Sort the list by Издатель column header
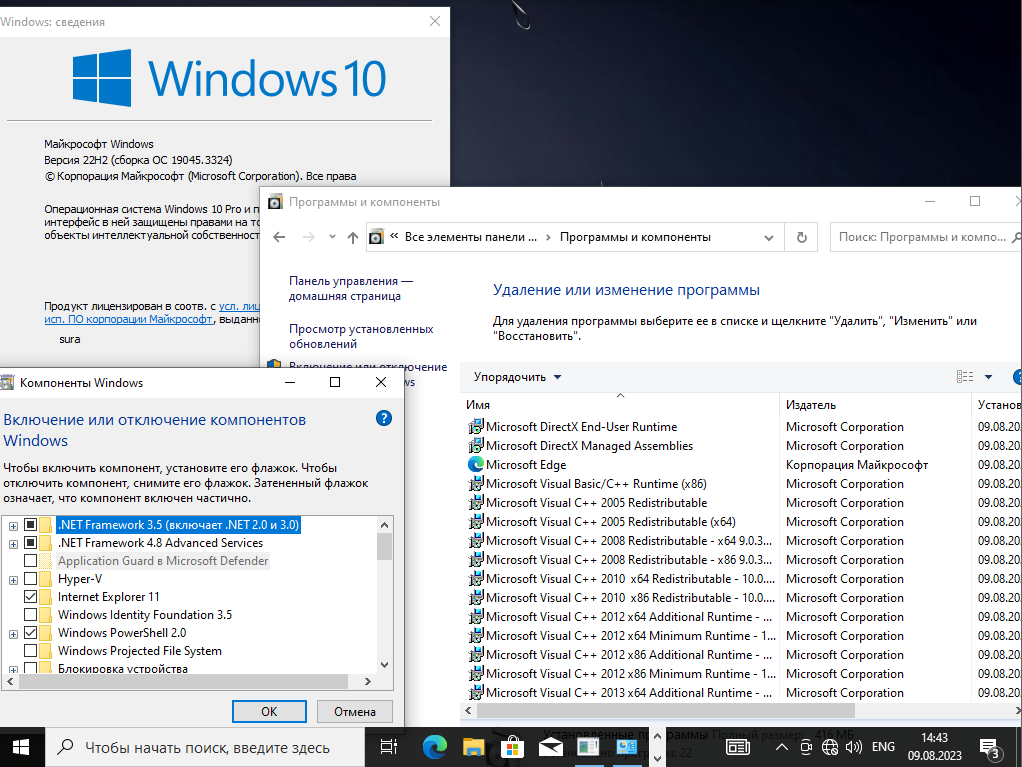1022x767 pixels. tap(811, 405)
